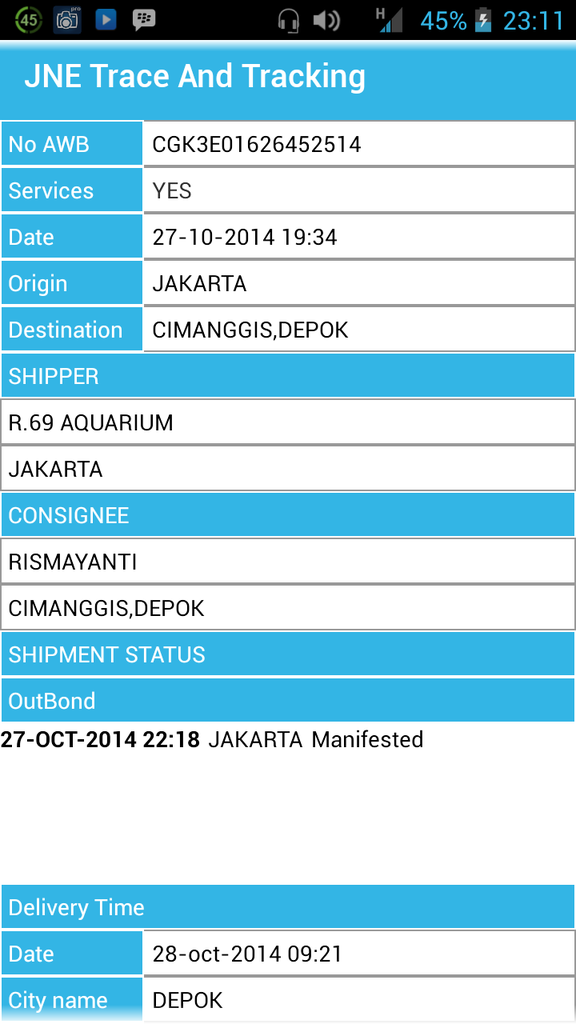The height and width of the screenshot is (1024, 576).
Task: Tap AWB number CGK3E01626452514
Action: [x=257, y=144]
